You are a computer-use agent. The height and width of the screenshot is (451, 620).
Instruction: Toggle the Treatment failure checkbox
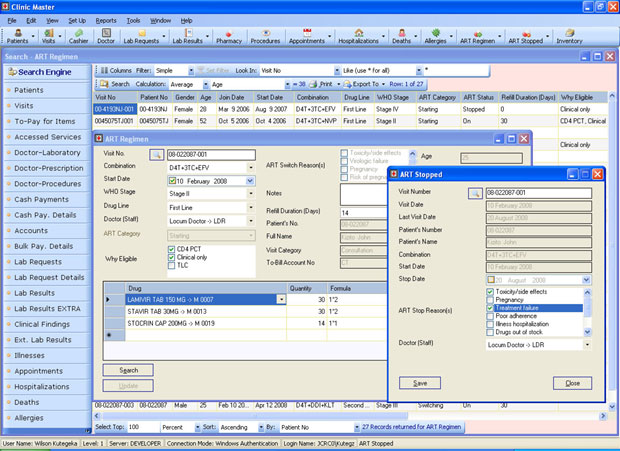click(x=490, y=308)
